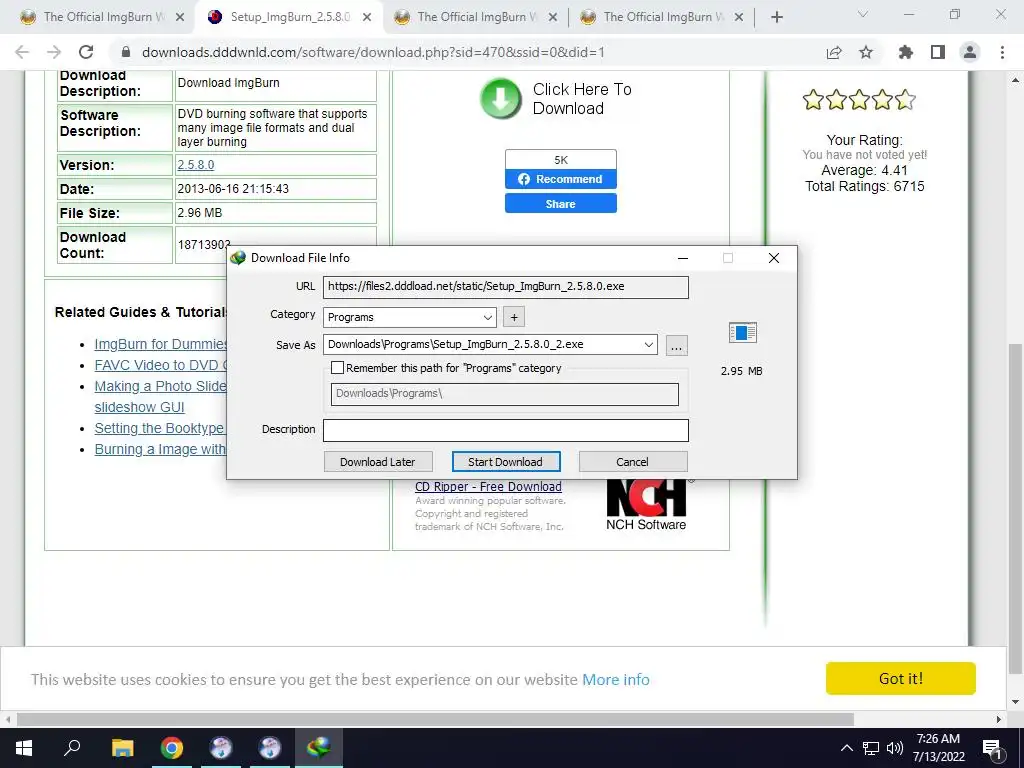This screenshot has width=1024, height=768.
Task: Open Burning a Image with guide link
Action: (x=161, y=449)
